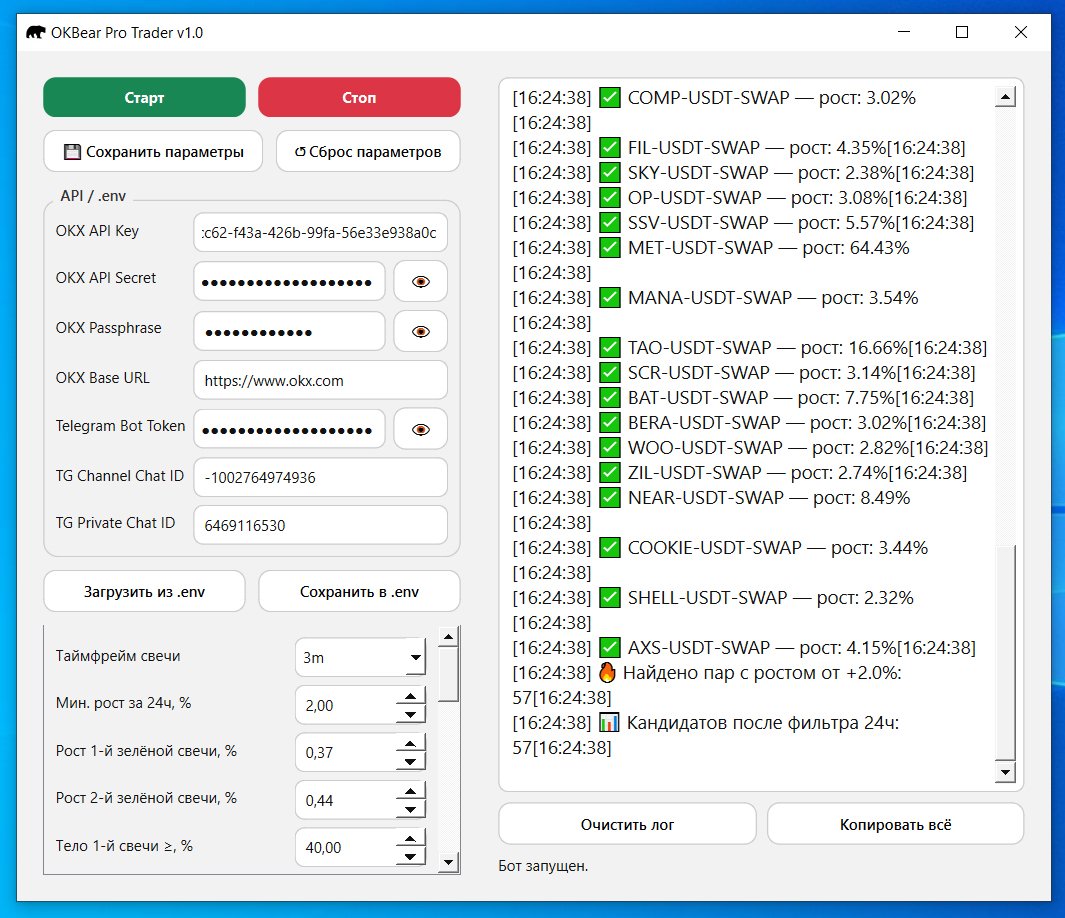1065x918 pixels.
Task: Click Загрузить из .env button
Action: tap(144, 591)
